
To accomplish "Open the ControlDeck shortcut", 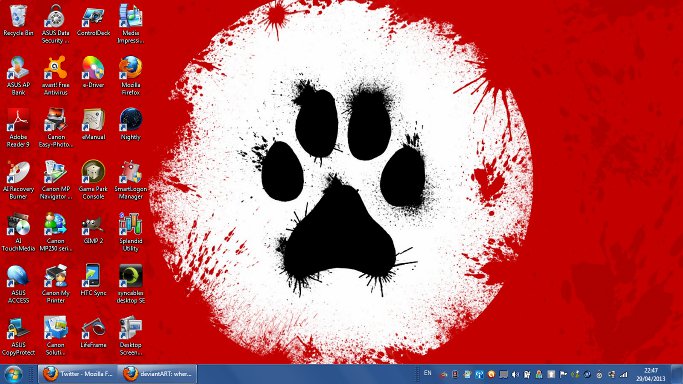I will click(x=93, y=21).
